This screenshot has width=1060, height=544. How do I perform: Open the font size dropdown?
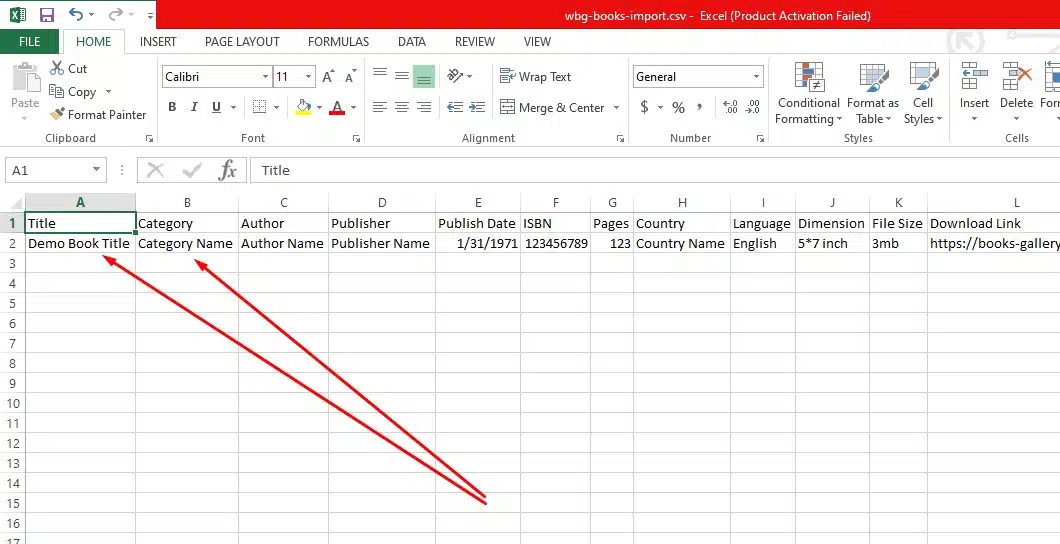308,77
